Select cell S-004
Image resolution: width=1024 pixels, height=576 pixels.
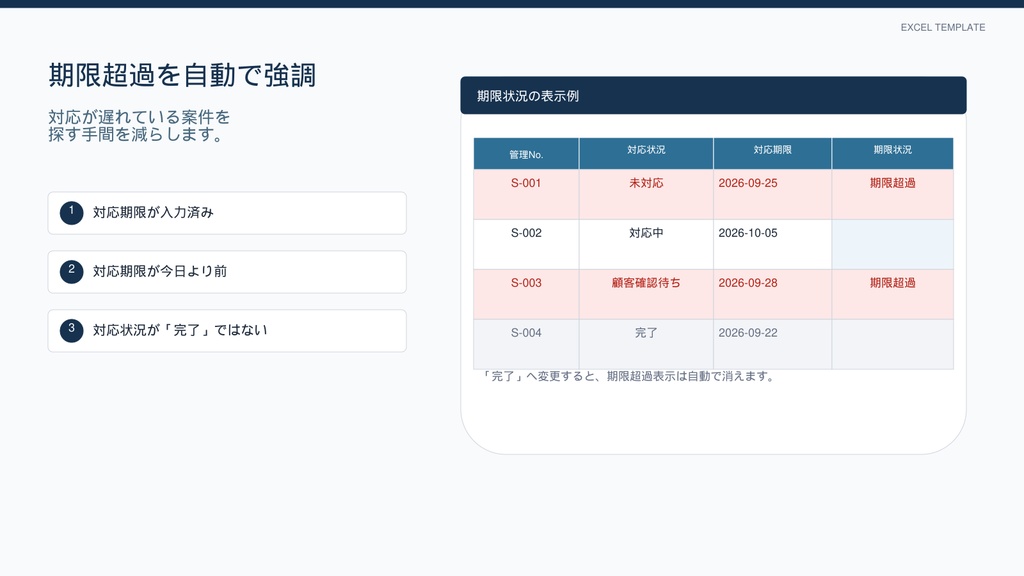pyautogui.click(x=526, y=344)
